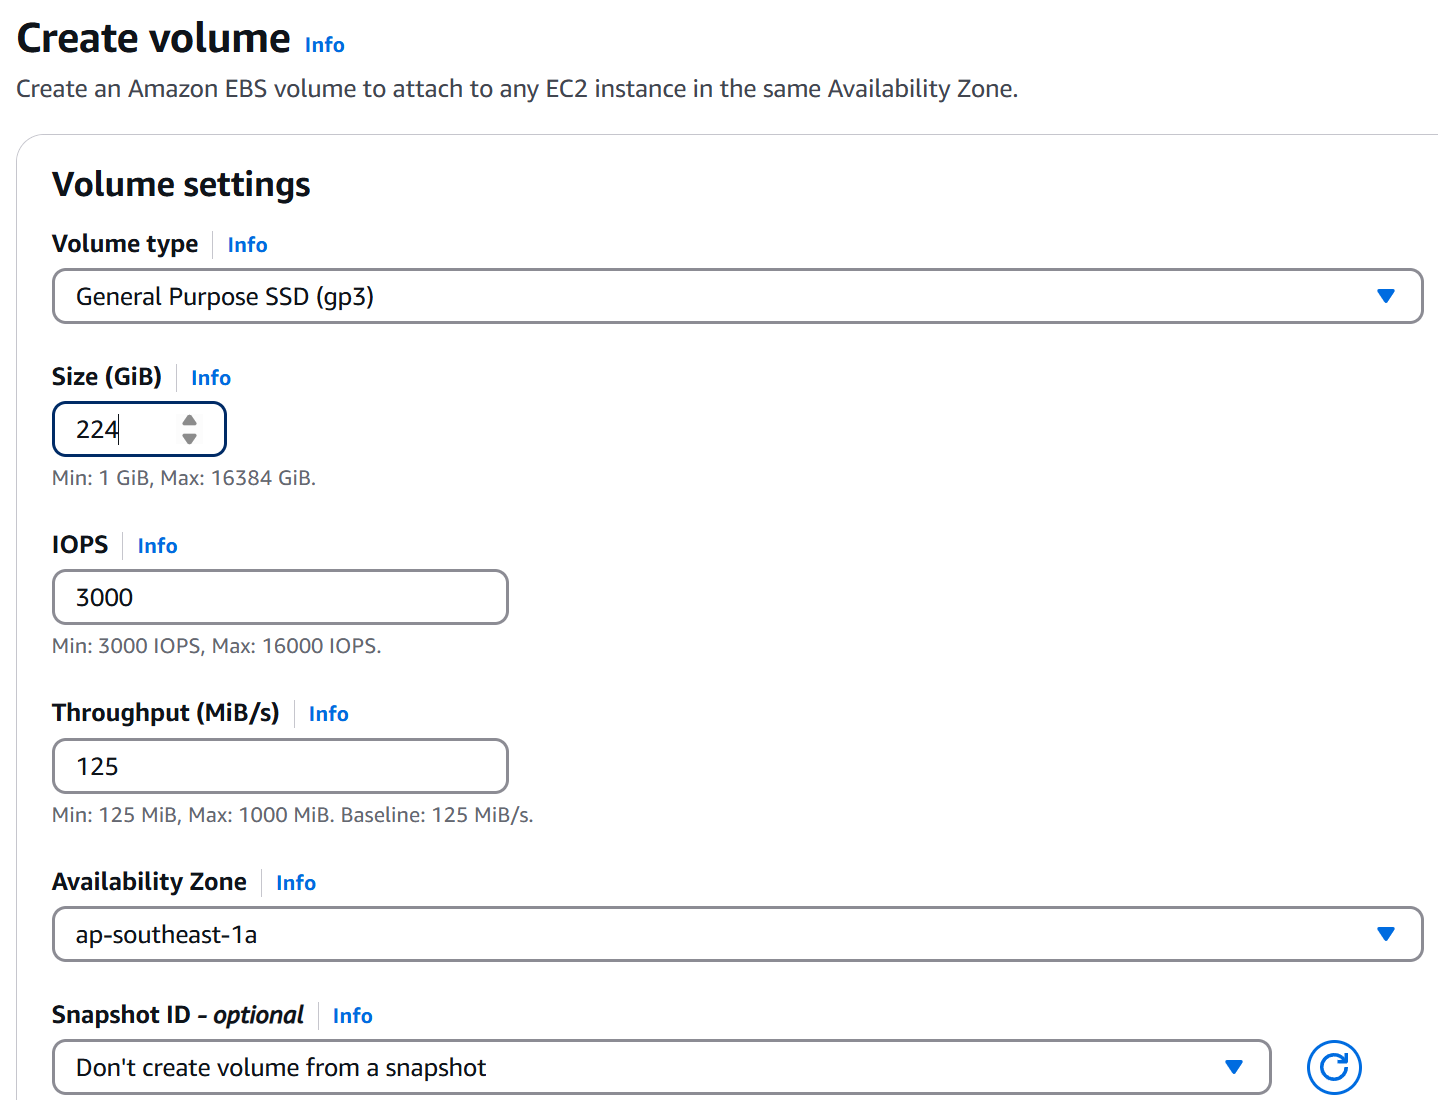Click the Snapshot ID dropdown arrow

(1234, 1067)
